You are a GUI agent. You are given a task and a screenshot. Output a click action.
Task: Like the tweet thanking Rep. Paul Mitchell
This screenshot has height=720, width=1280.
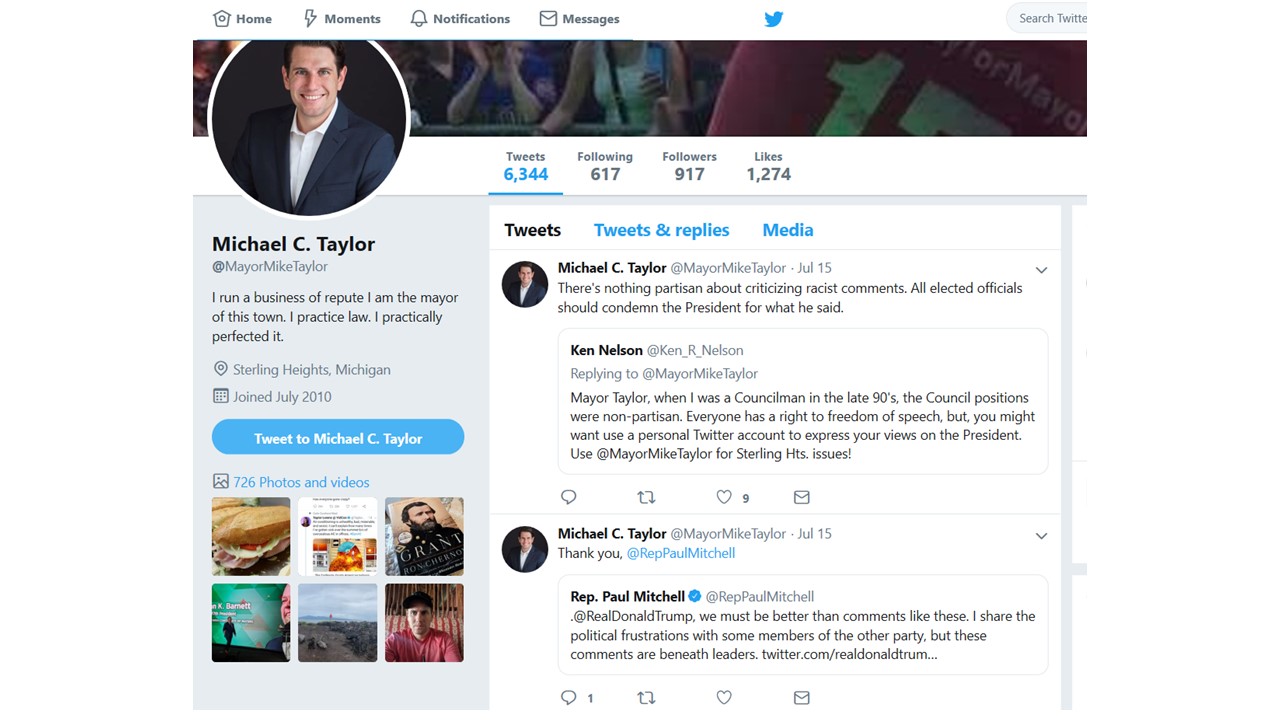(x=724, y=697)
